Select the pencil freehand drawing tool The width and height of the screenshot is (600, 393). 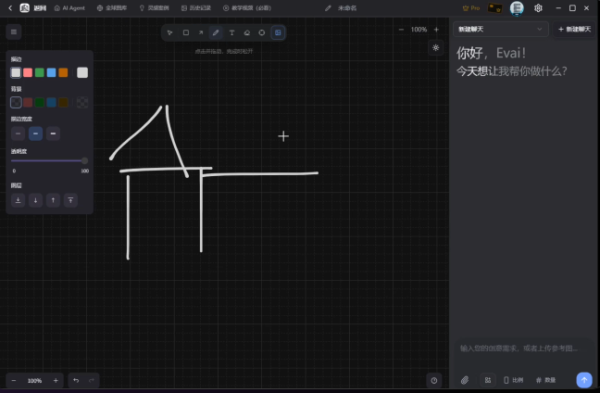click(x=216, y=33)
